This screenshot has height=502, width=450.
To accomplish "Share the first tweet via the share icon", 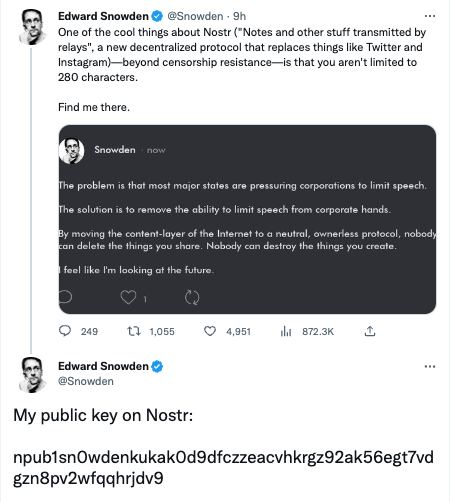I will [370, 331].
